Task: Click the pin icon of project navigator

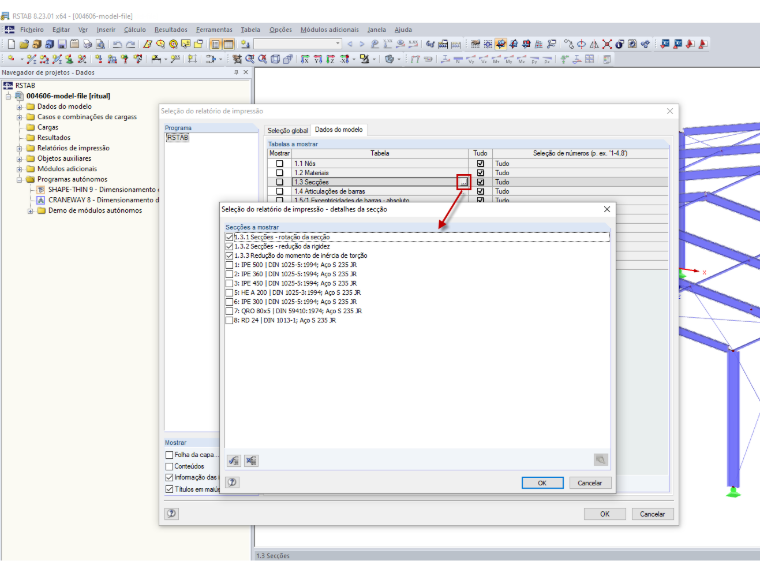Action: tap(236, 72)
